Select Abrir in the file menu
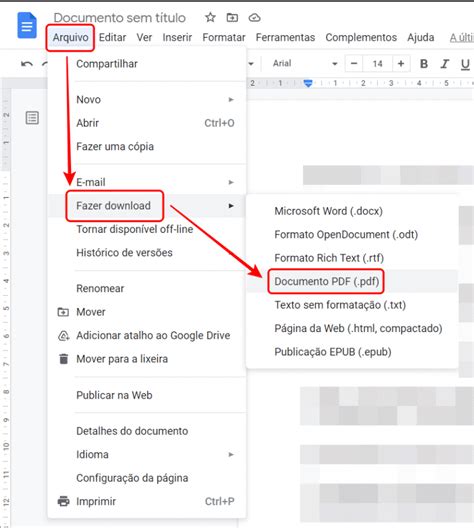 147,123
